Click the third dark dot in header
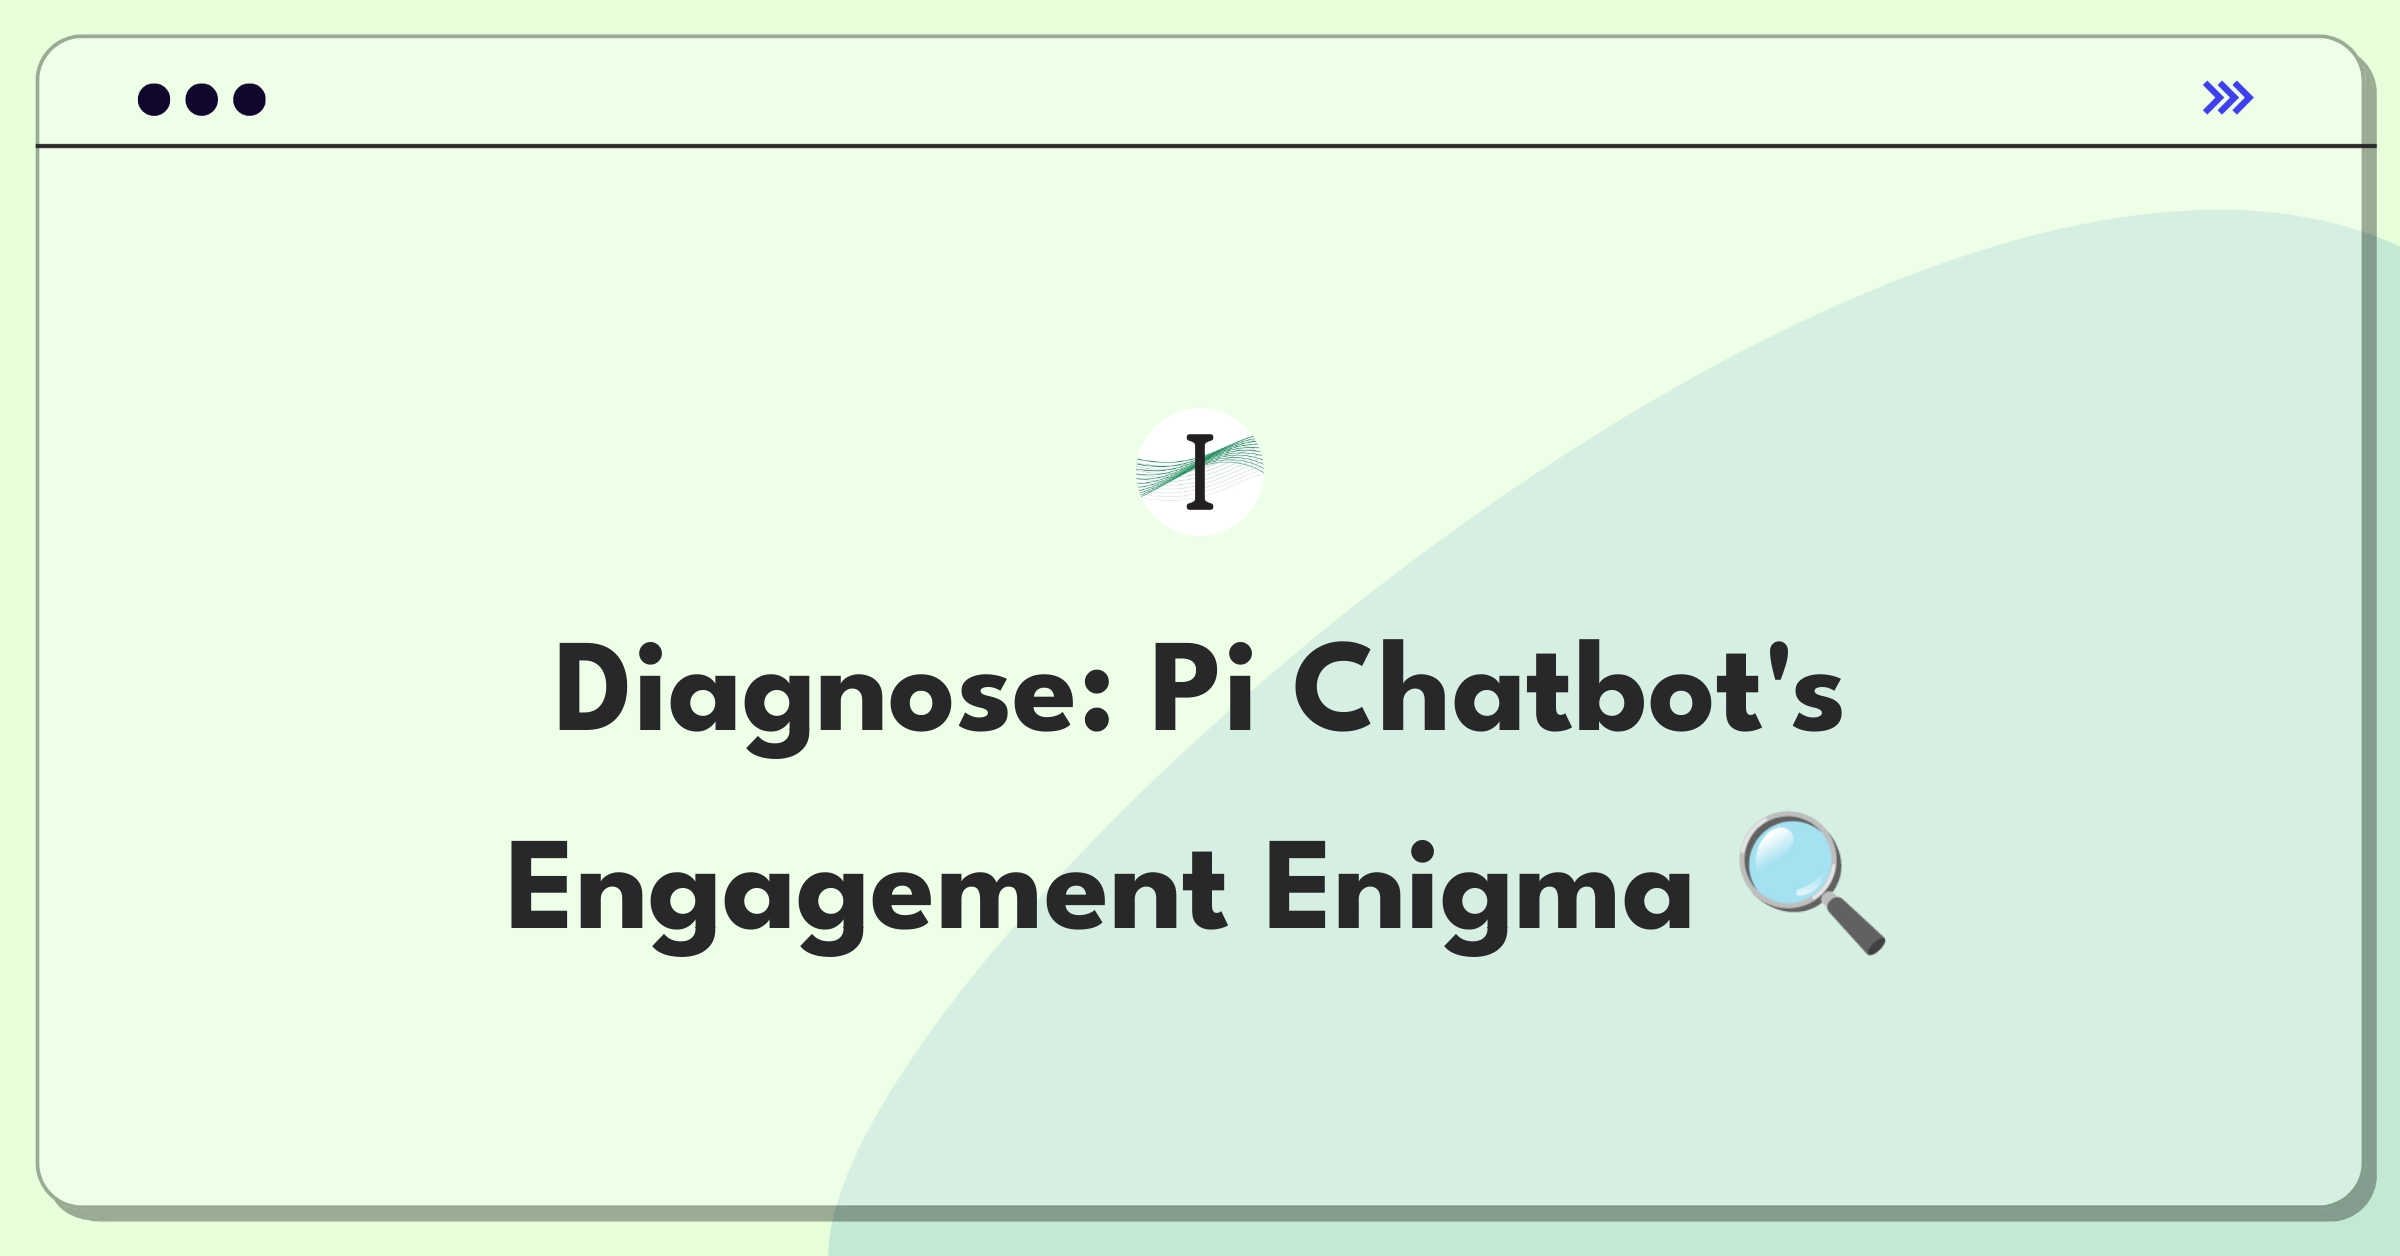This screenshot has width=2400, height=1256. pyautogui.click(x=250, y=99)
